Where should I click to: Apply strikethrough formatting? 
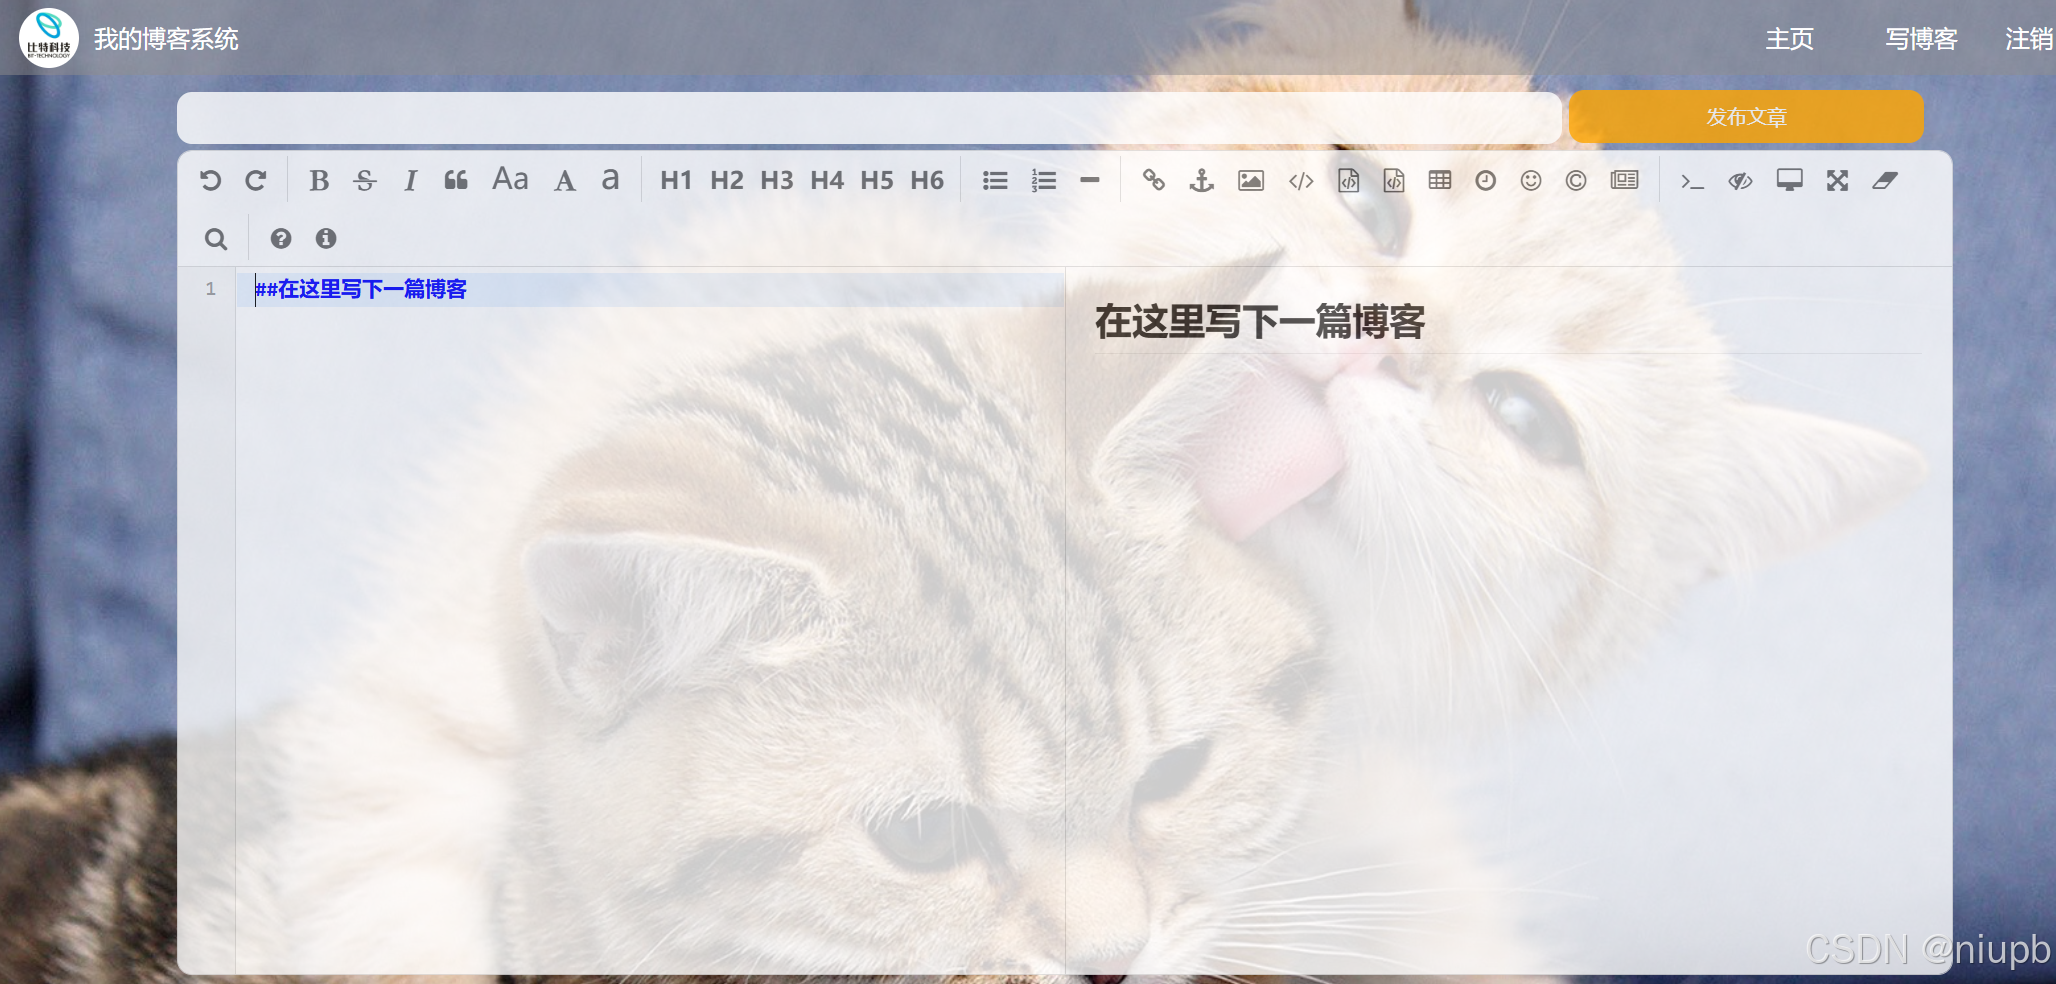click(365, 180)
